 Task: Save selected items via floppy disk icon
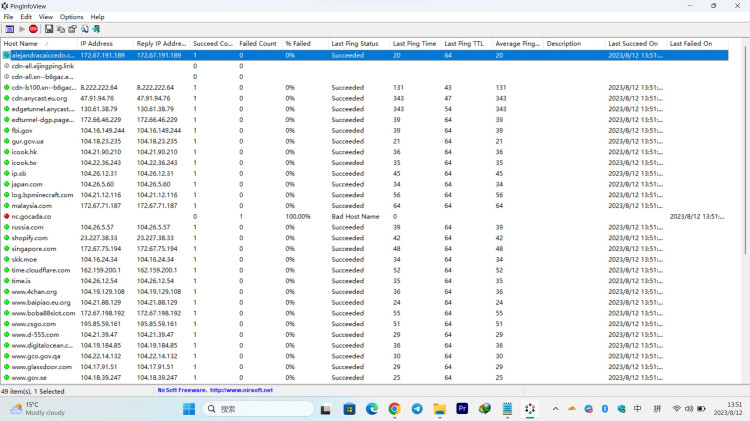tap(49, 29)
